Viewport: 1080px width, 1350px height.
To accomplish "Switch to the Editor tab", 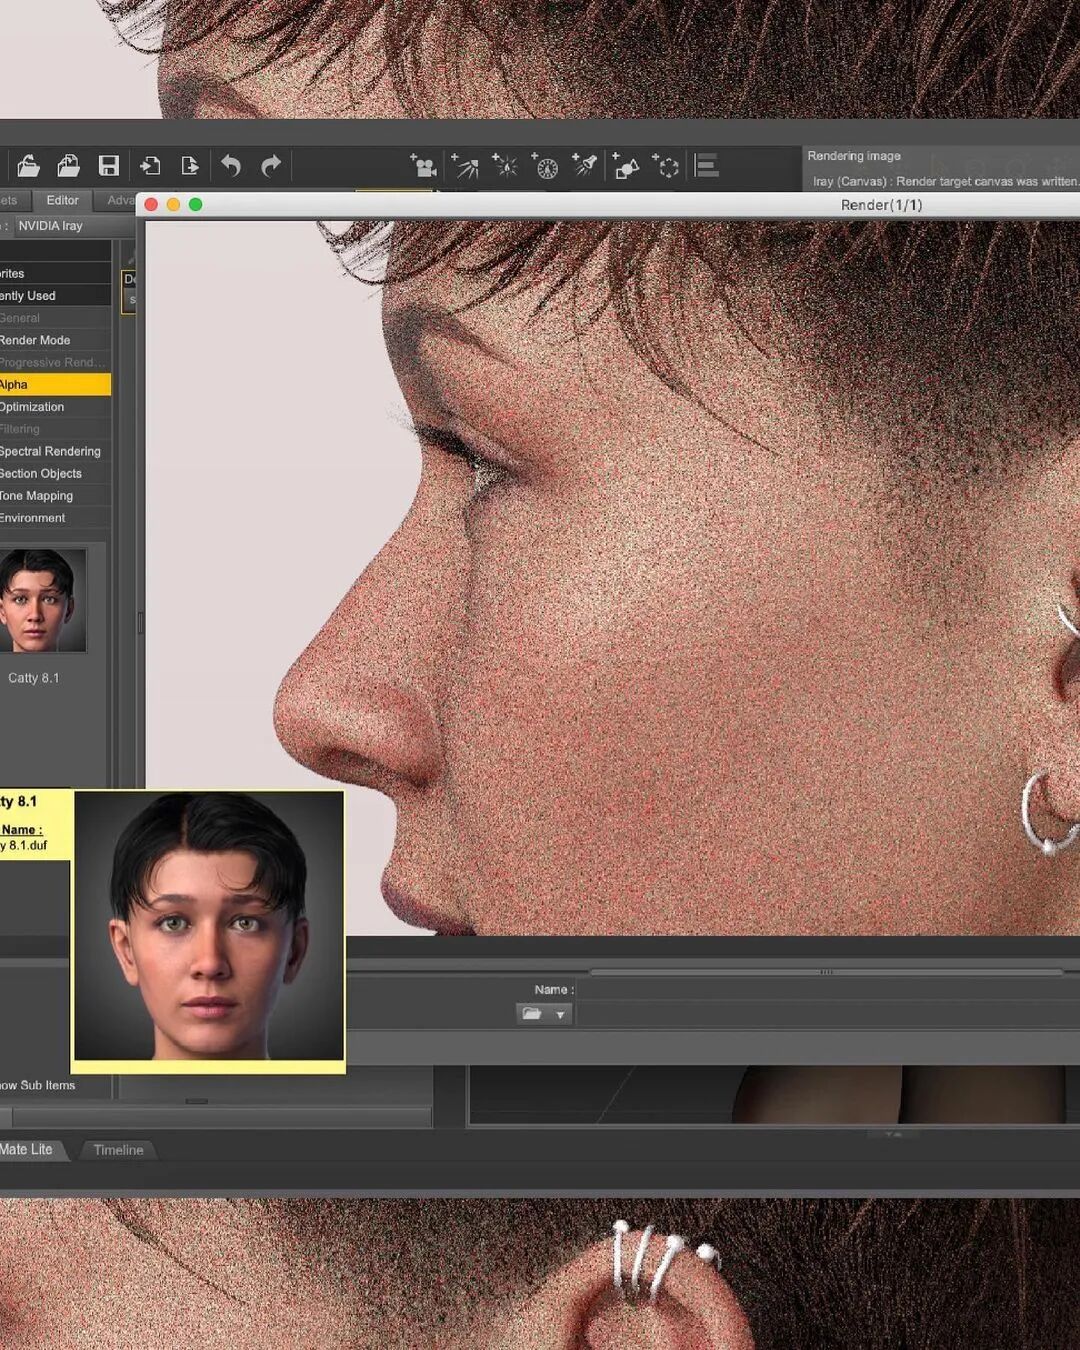I will (x=62, y=200).
